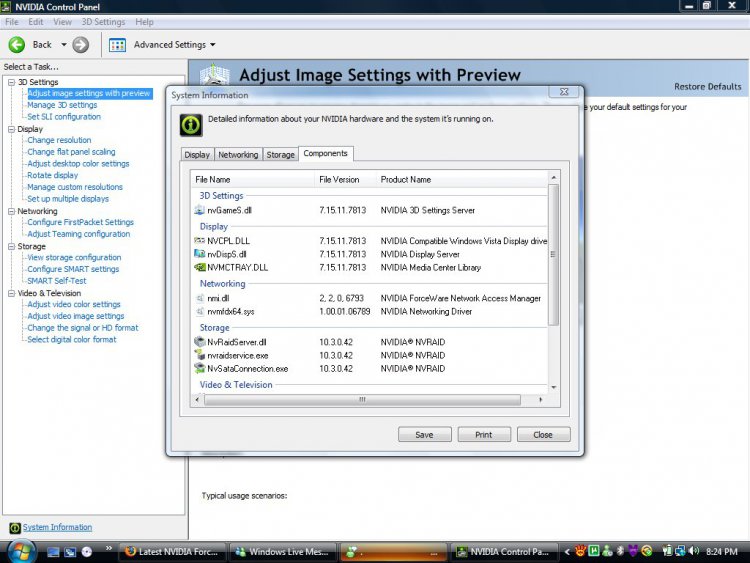
Task: Select the Components tab
Action: [x=326, y=154]
